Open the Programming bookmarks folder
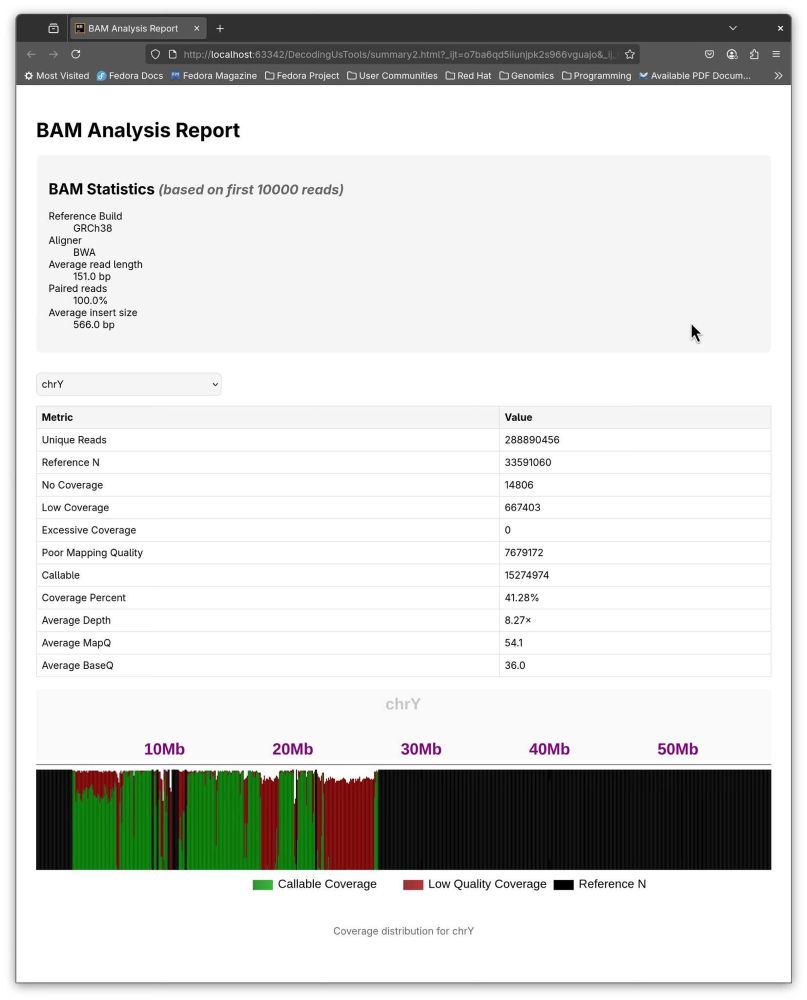This screenshot has width=807, height=1000. click(x=596, y=75)
